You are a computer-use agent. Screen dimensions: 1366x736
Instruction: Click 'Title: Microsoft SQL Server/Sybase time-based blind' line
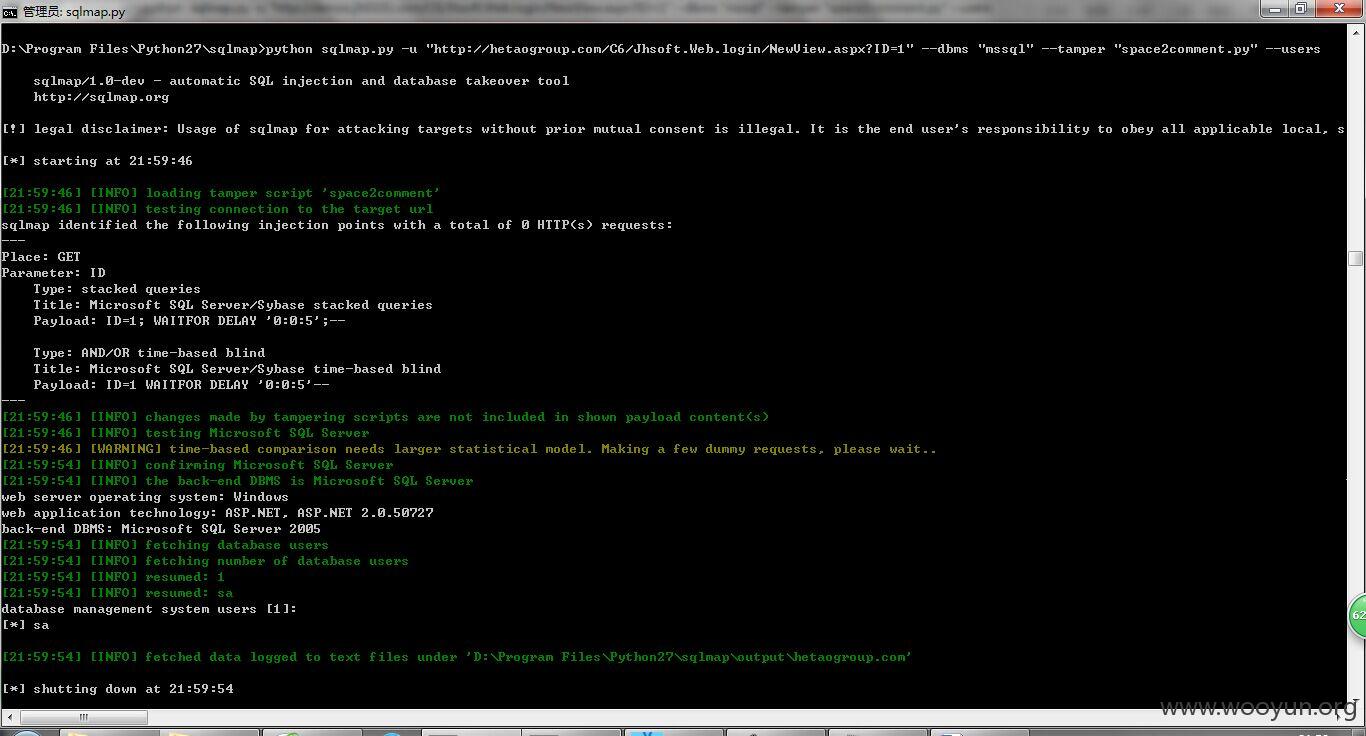pyautogui.click(x=237, y=369)
